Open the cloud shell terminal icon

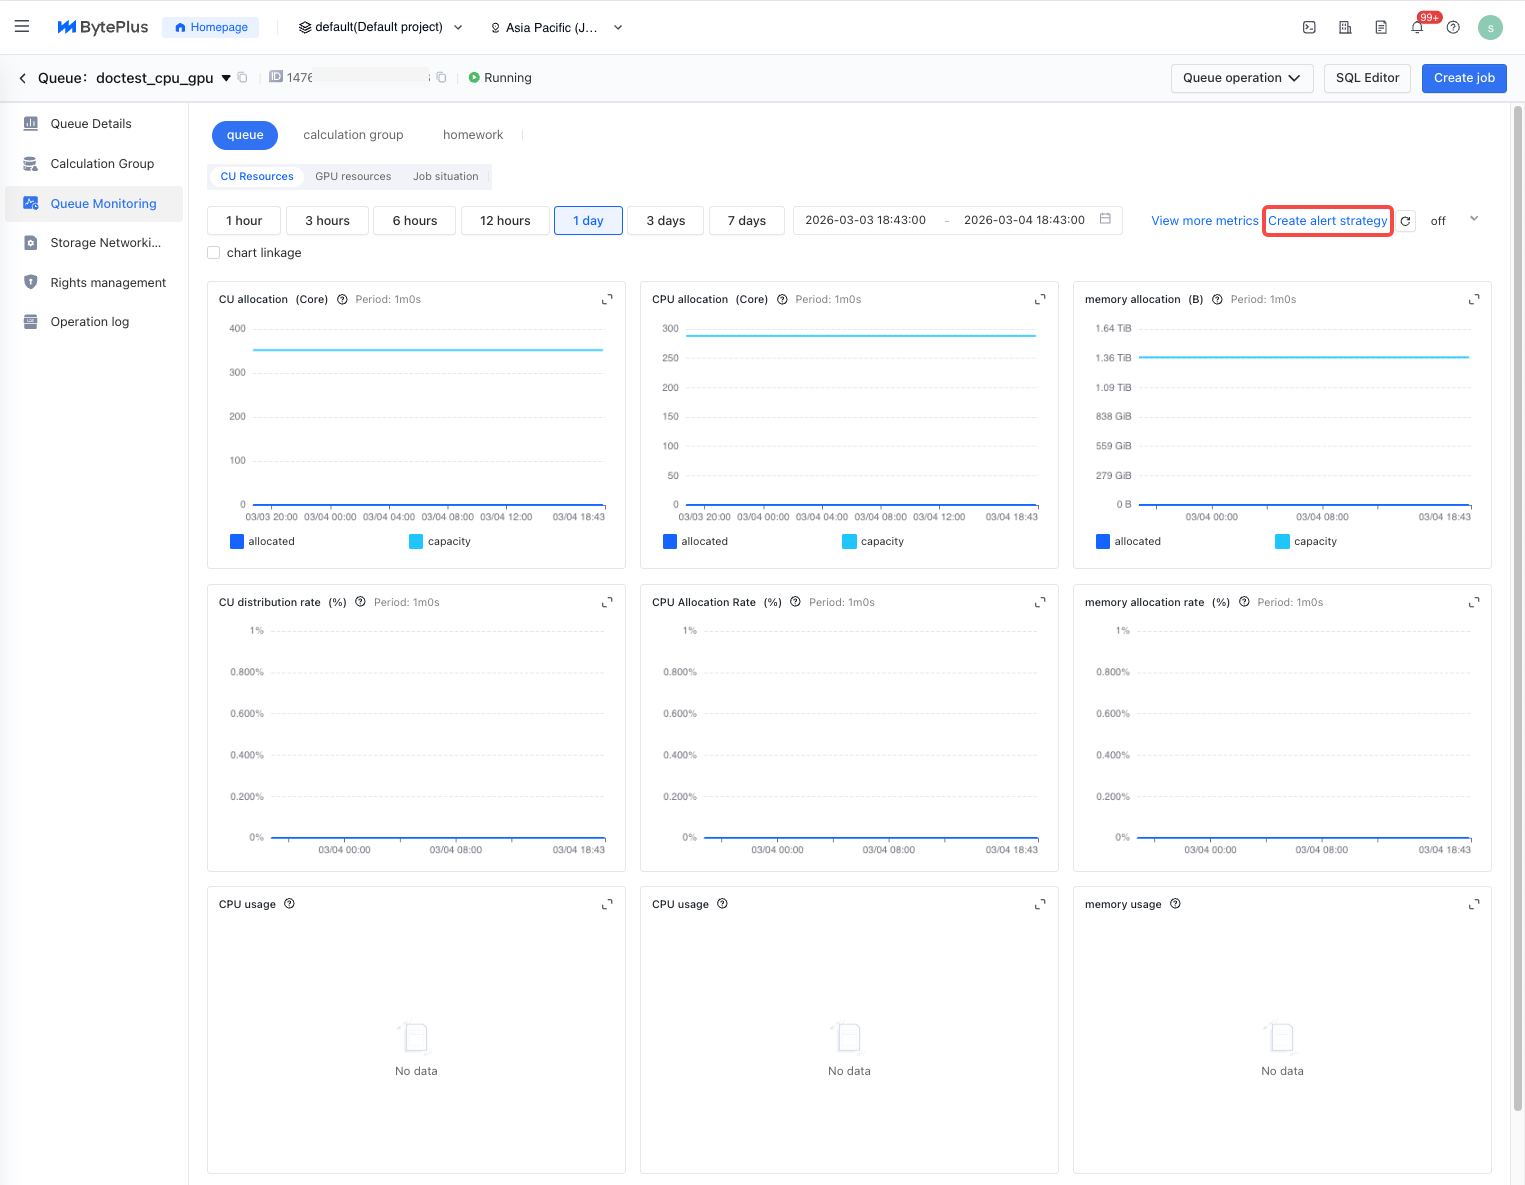pos(1309,28)
